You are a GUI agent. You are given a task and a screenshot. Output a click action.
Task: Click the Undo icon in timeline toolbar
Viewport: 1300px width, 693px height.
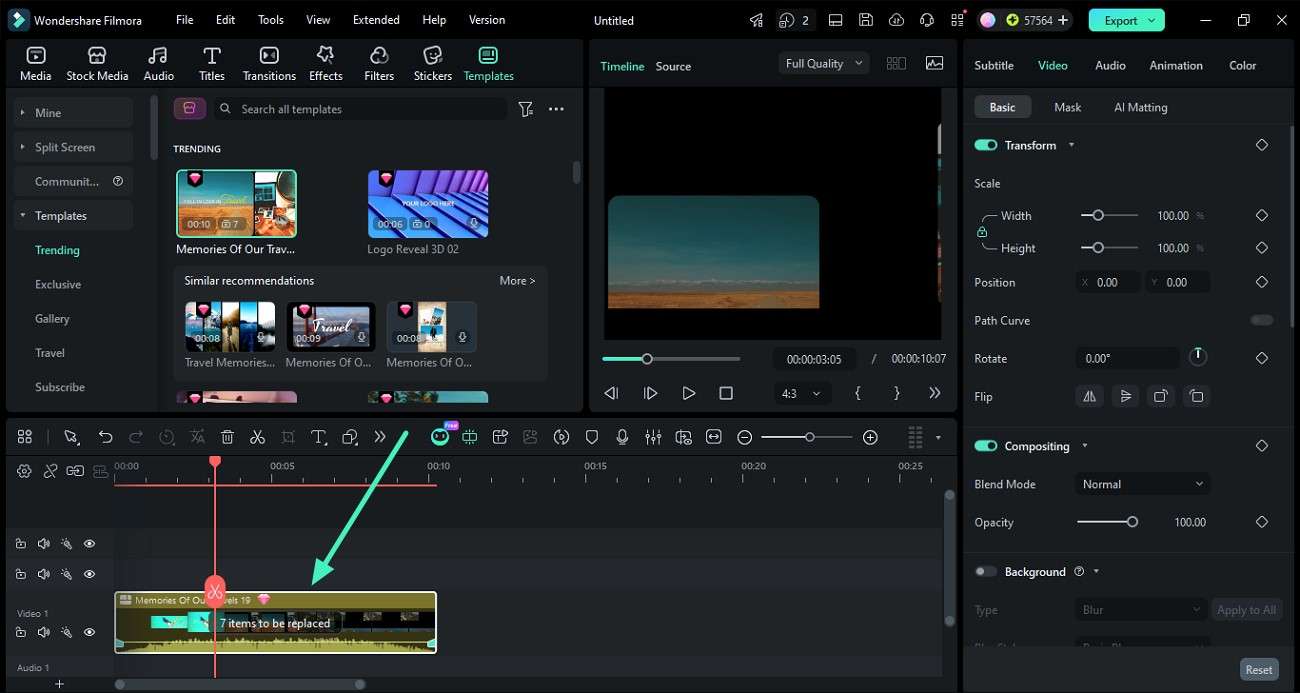pos(105,437)
